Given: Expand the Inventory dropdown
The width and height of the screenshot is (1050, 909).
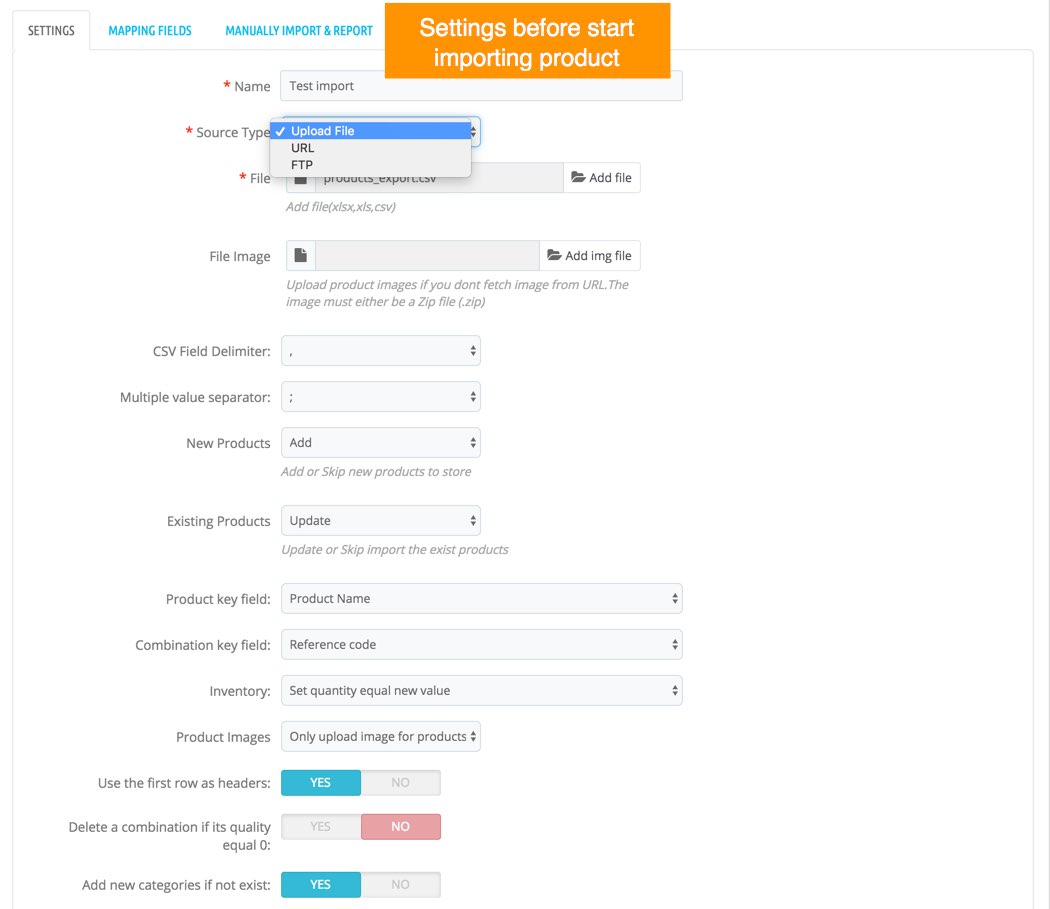Looking at the screenshot, I should [481, 691].
